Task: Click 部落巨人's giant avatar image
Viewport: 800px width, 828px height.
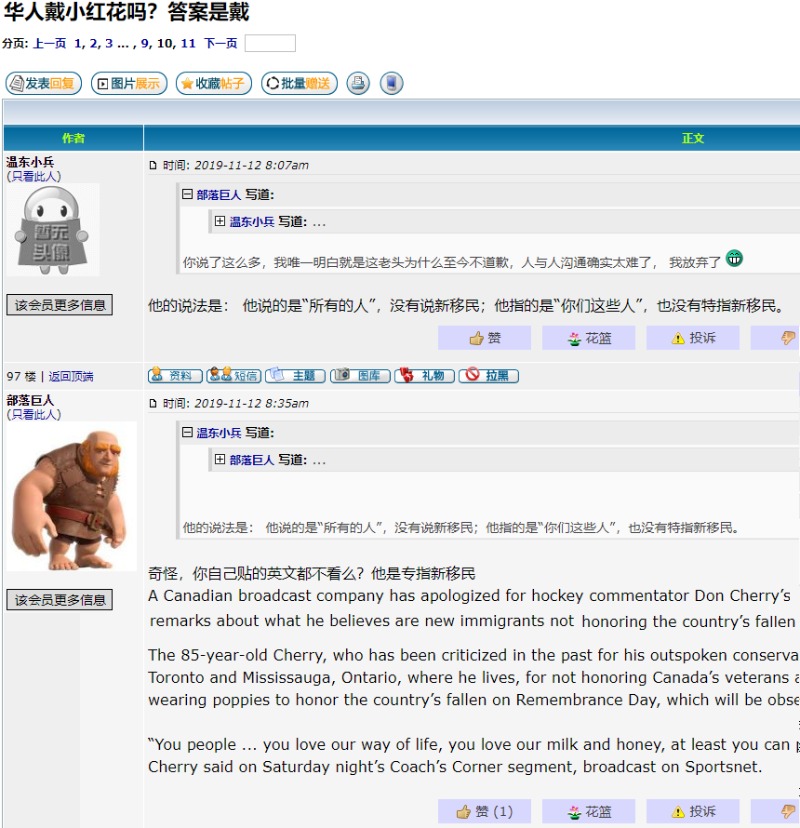Action: click(71, 496)
